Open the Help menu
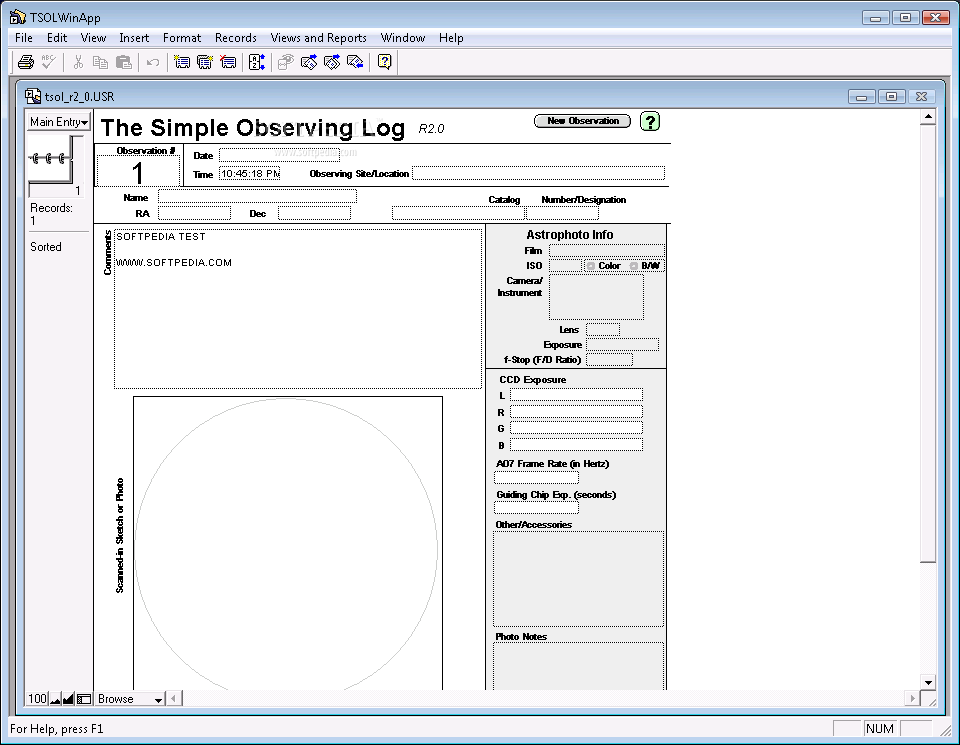 (x=451, y=38)
